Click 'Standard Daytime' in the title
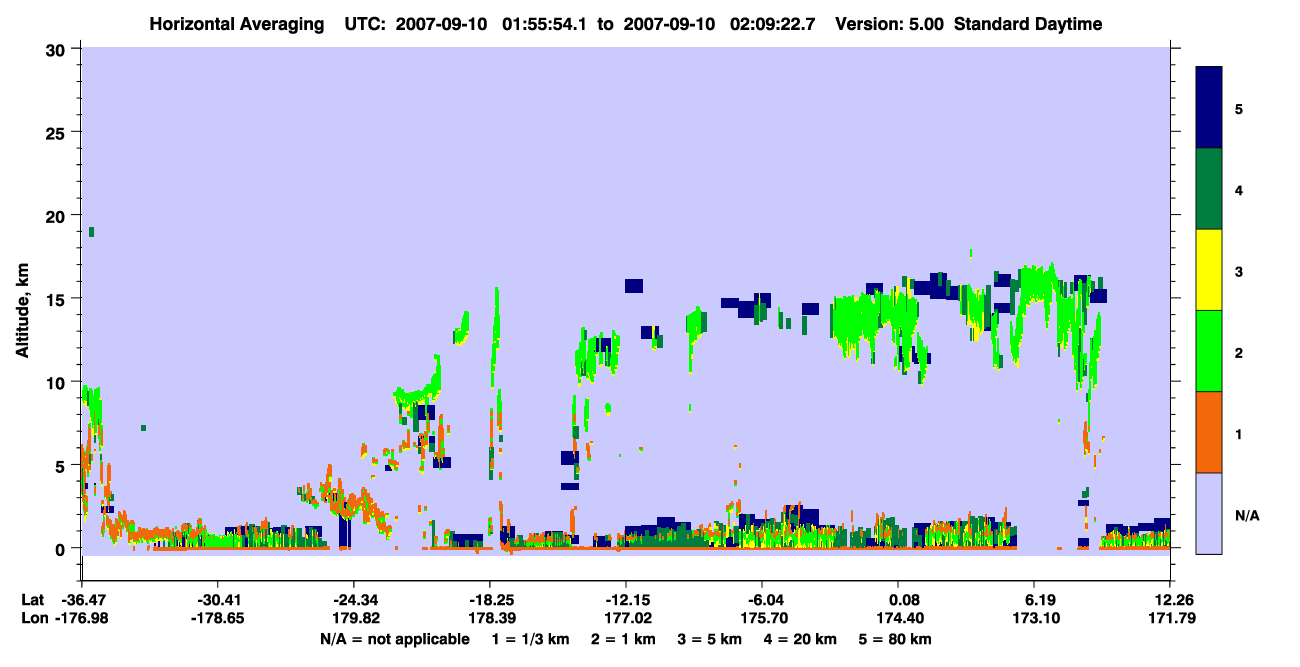This screenshot has height=667, width=1300. pos(1028,24)
